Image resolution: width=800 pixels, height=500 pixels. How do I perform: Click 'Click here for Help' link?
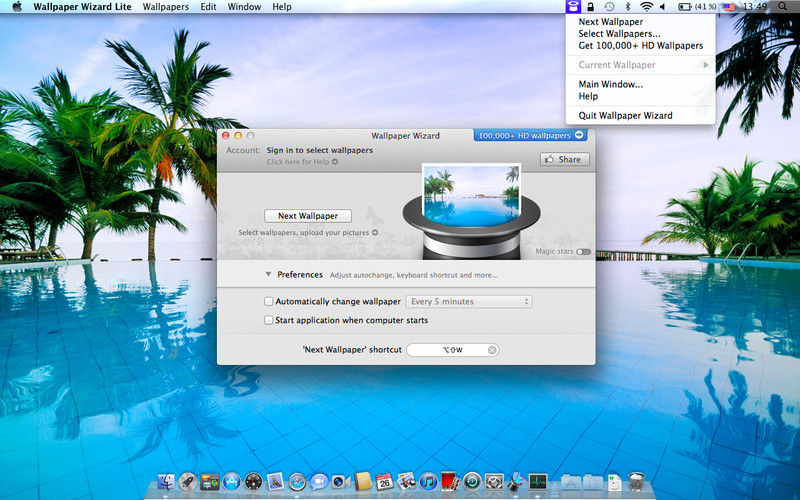[297, 162]
